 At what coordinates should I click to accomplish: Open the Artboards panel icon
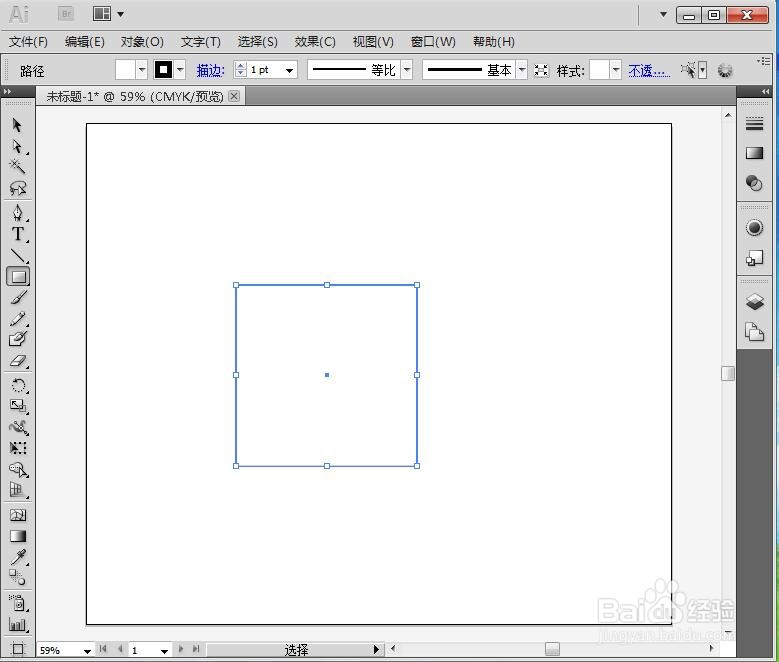pyautogui.click(x=754, y=331)
